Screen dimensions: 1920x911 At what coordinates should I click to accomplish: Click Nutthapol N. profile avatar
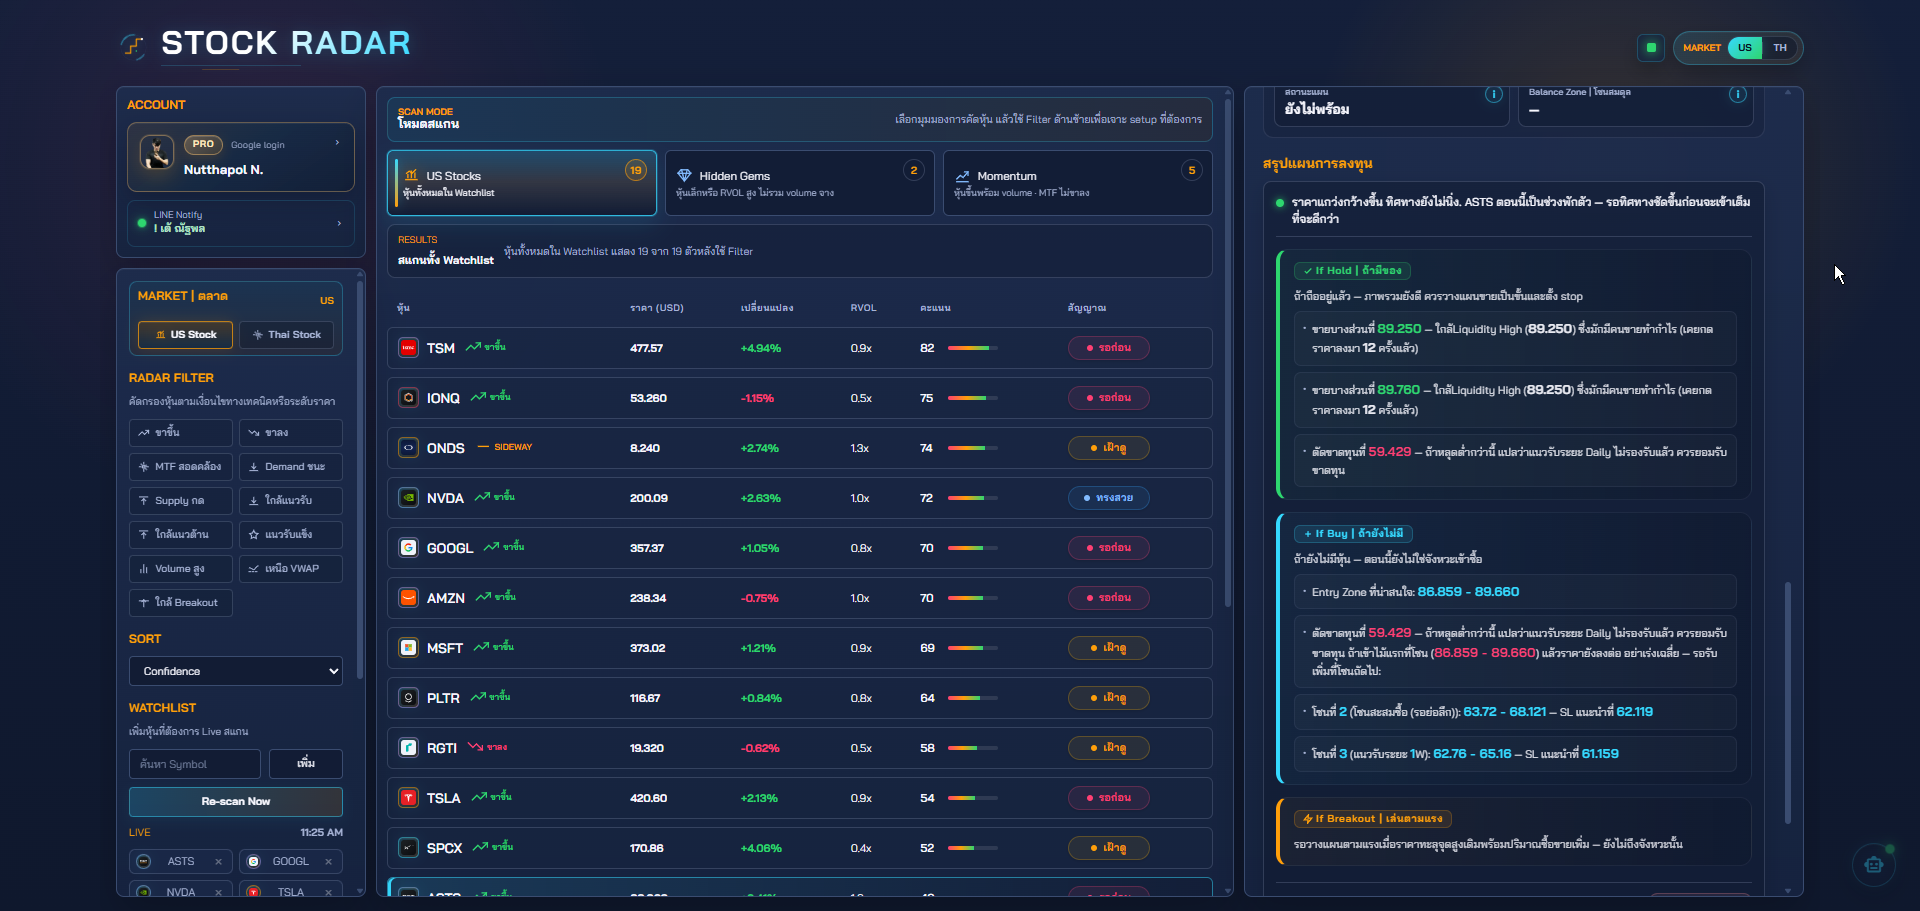click(x=157, y=153)
